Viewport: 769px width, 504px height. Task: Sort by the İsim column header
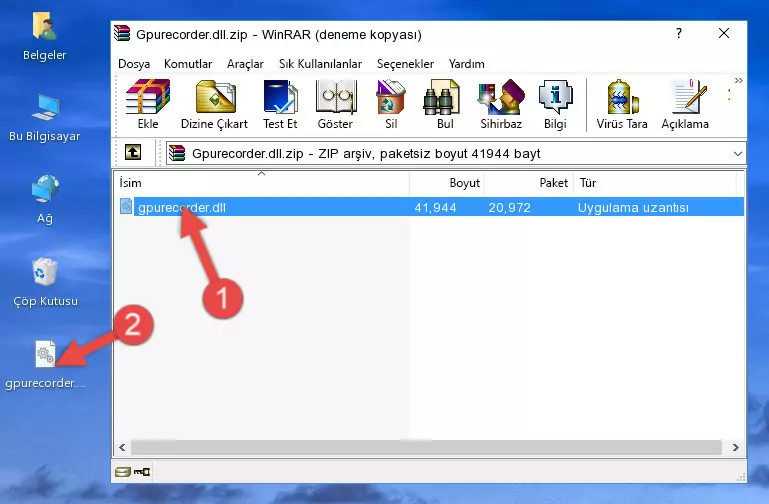[262, 183]
